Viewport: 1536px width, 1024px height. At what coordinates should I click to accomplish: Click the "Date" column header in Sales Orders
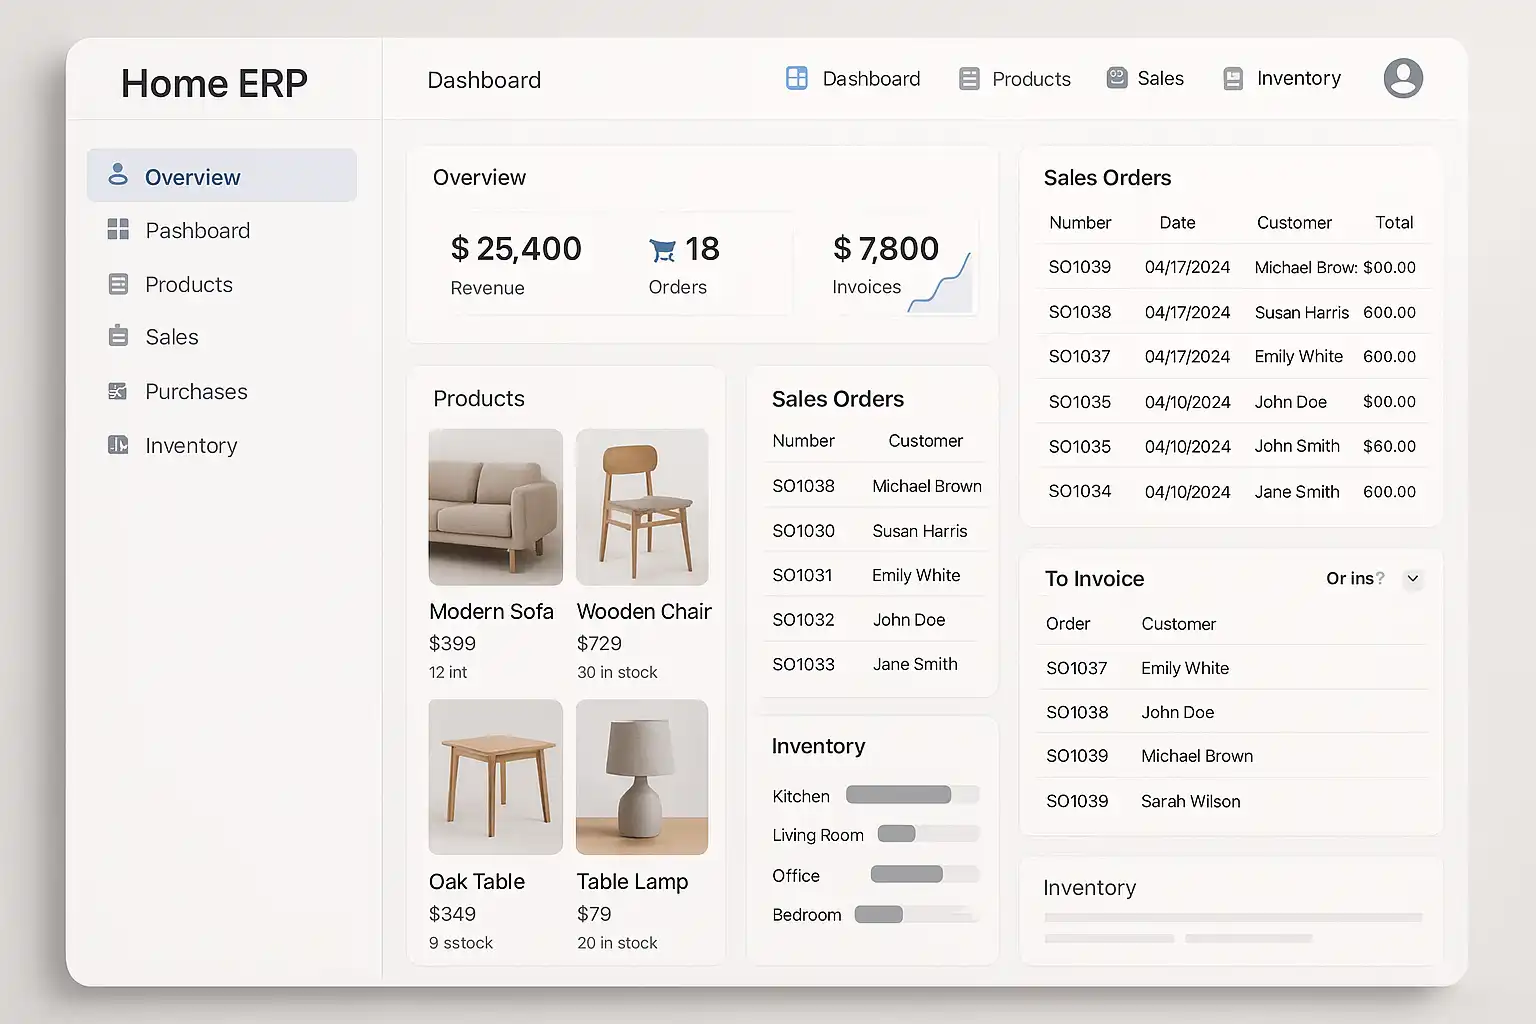click(x=1177, y=222)
